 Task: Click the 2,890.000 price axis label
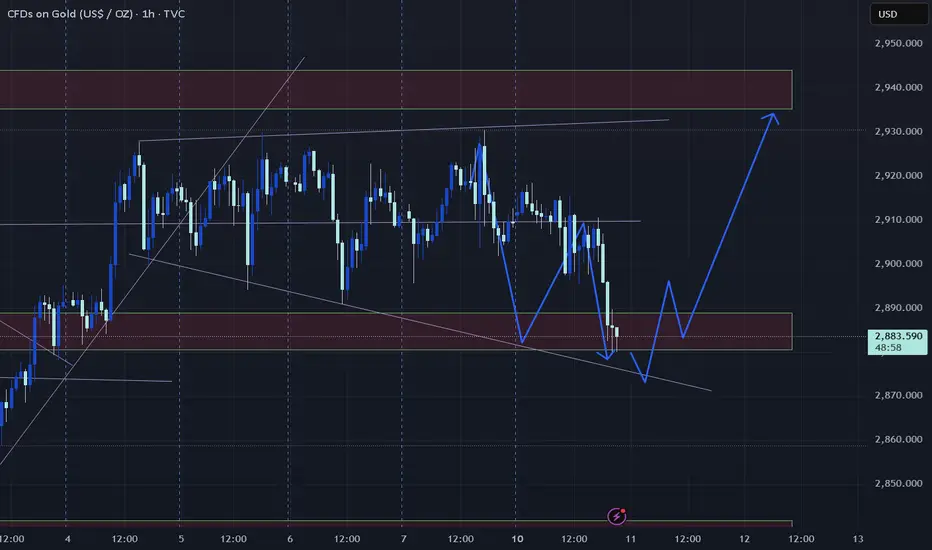click(898, 307)
